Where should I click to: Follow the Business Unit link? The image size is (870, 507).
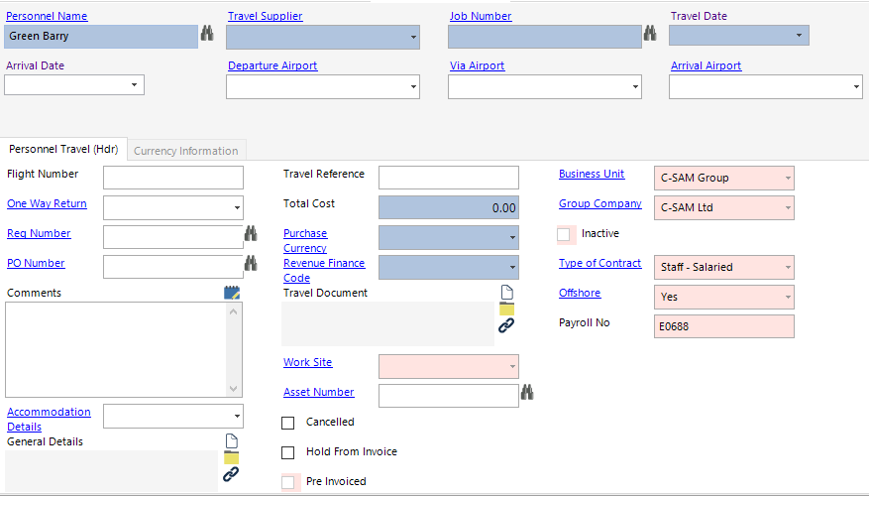pyautogui.click(x=591, y=174)
